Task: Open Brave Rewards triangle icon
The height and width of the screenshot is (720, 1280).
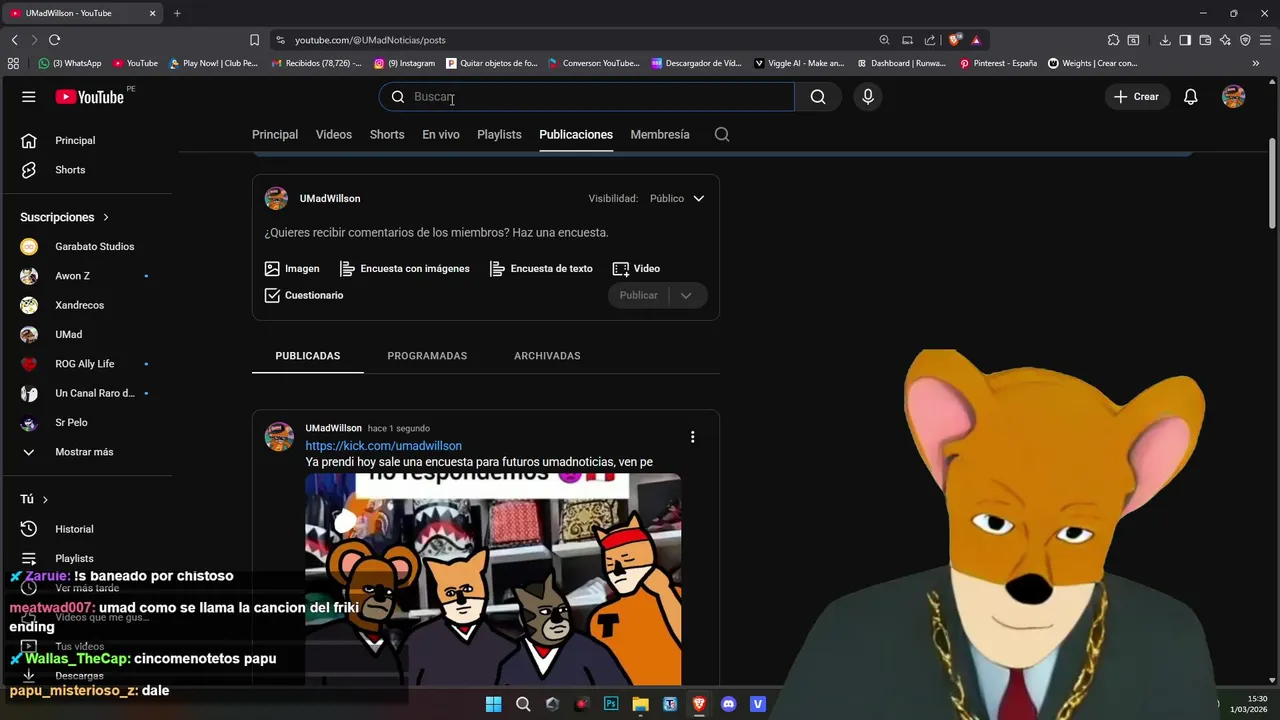Action: pyautogui.click(x=976, y=40)
